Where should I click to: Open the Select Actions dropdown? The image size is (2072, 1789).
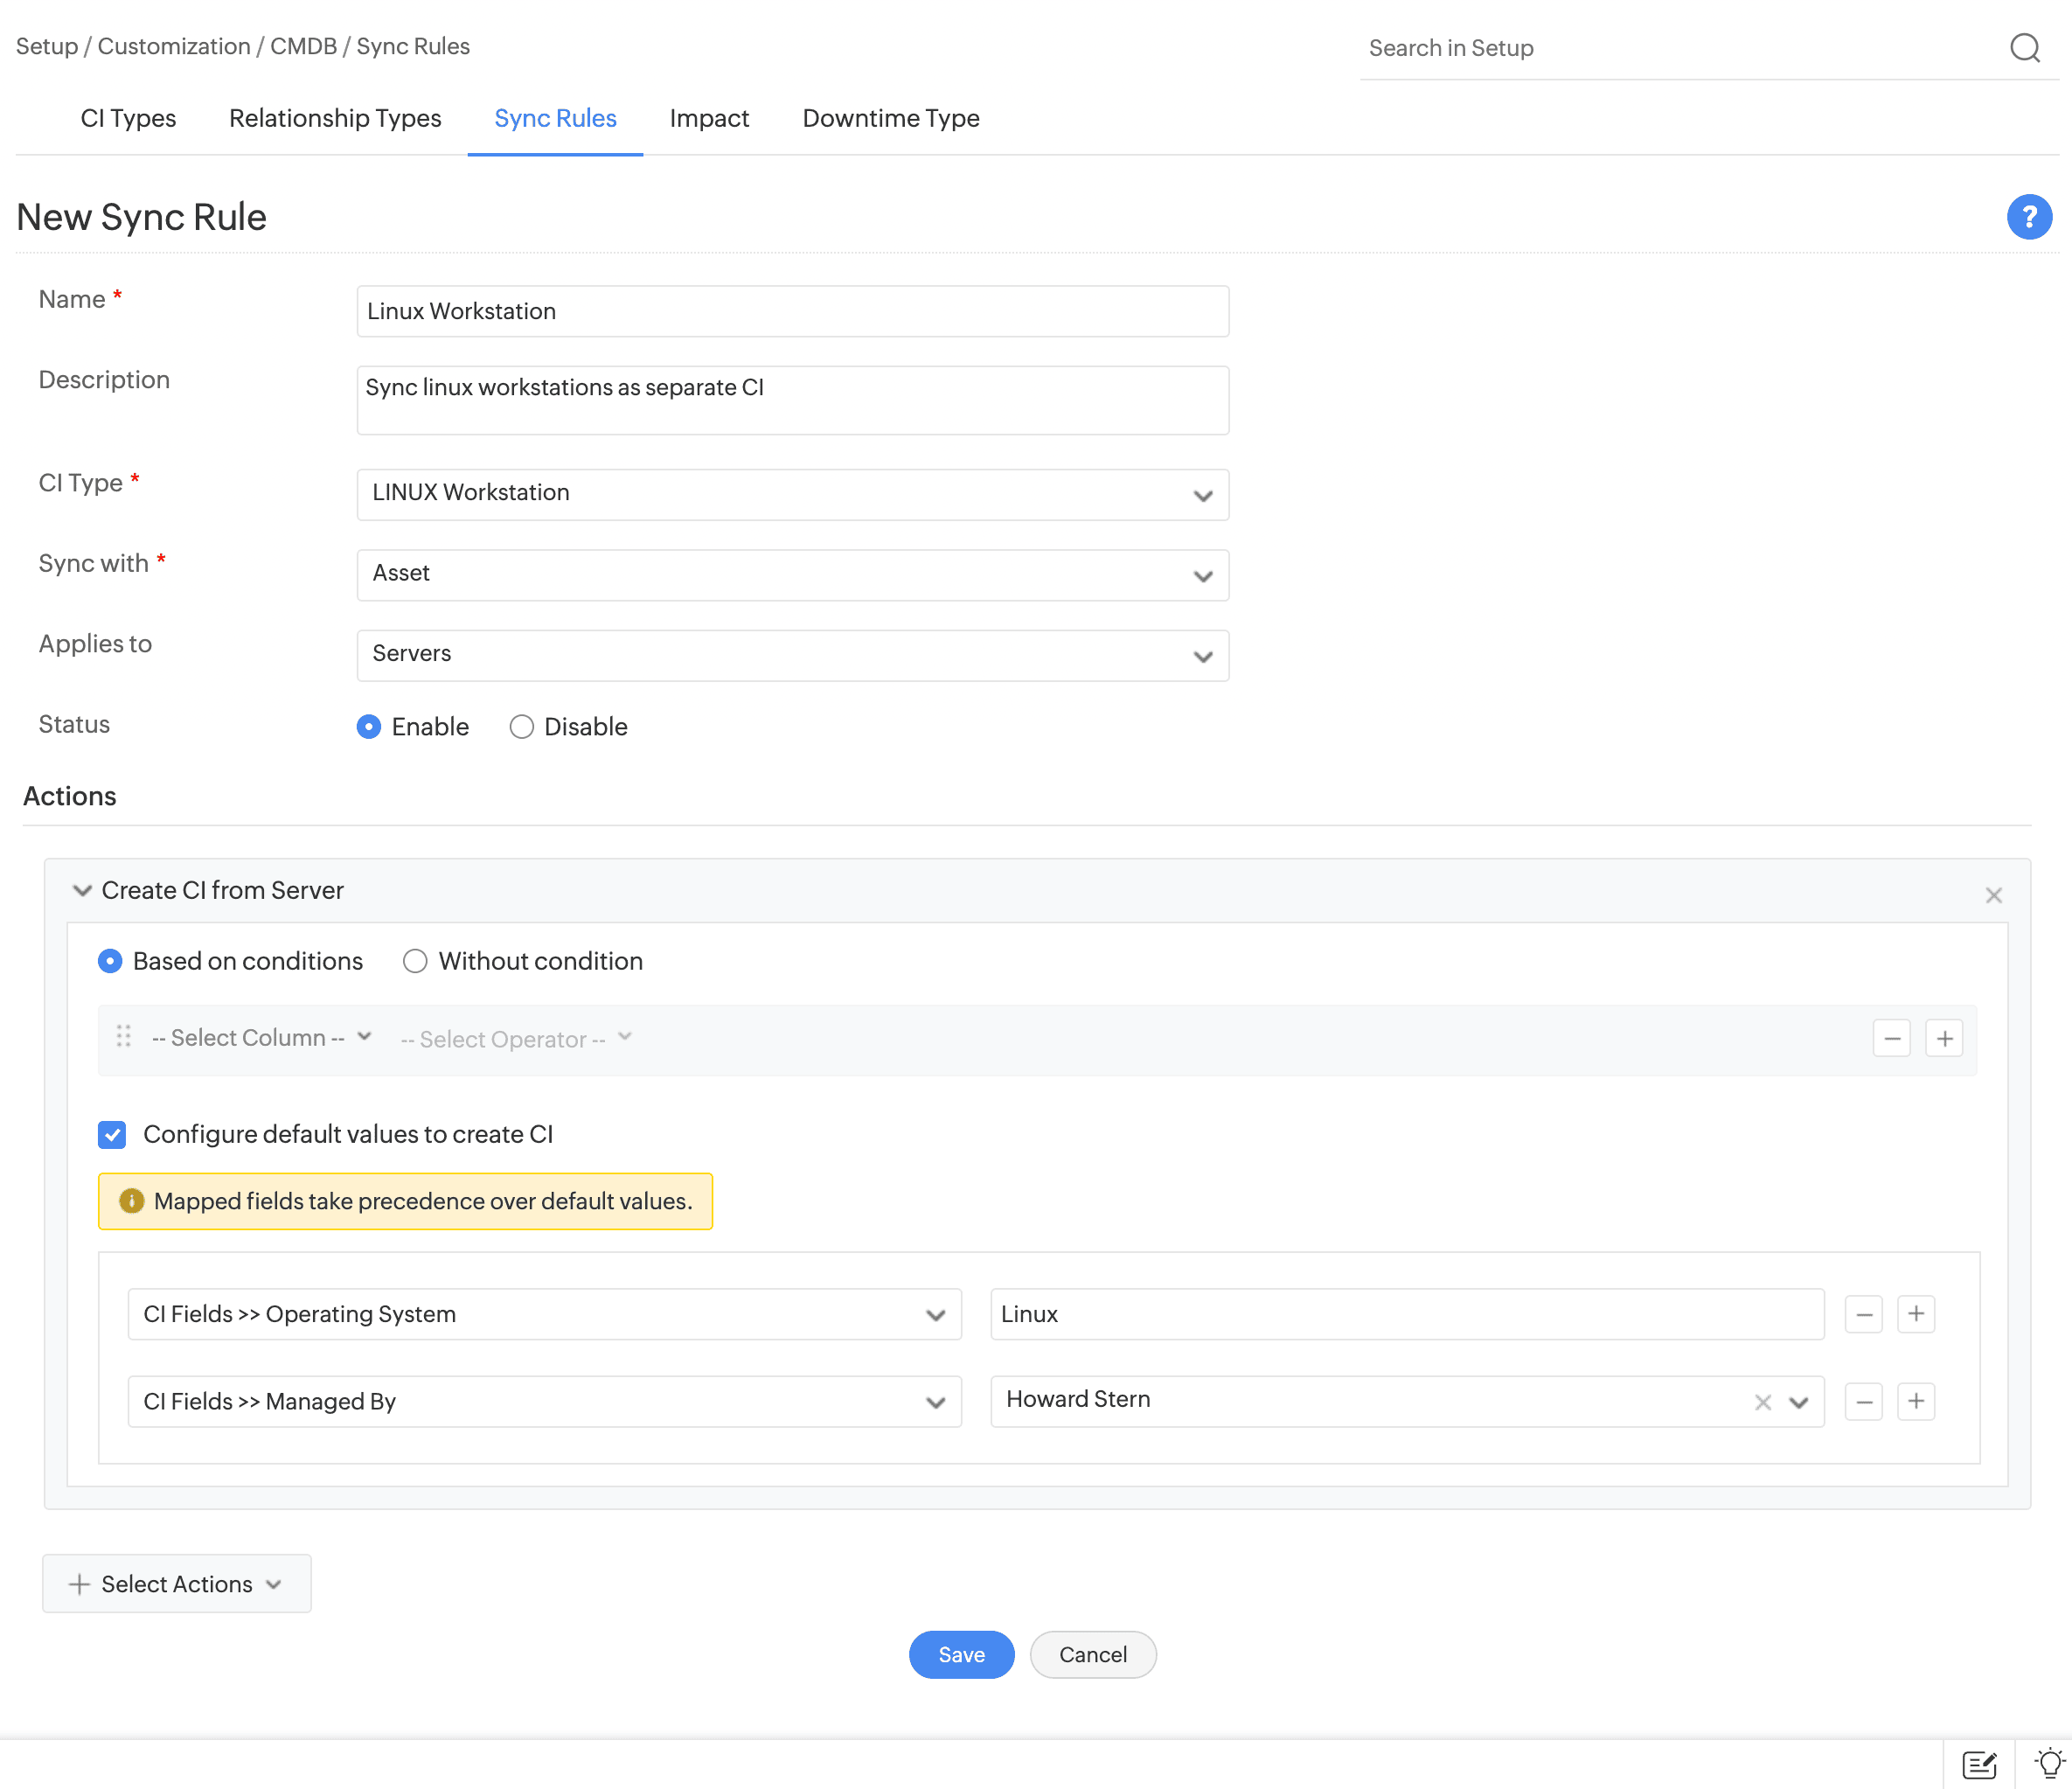point(177,1584)
